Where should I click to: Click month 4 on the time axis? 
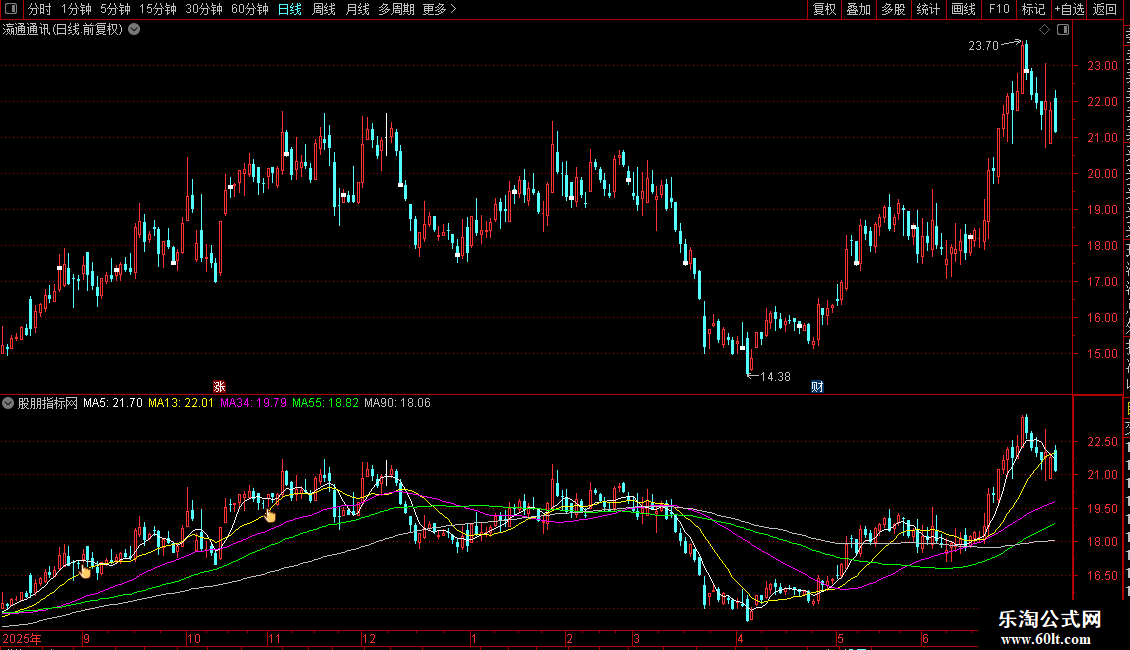coord(740,638)
